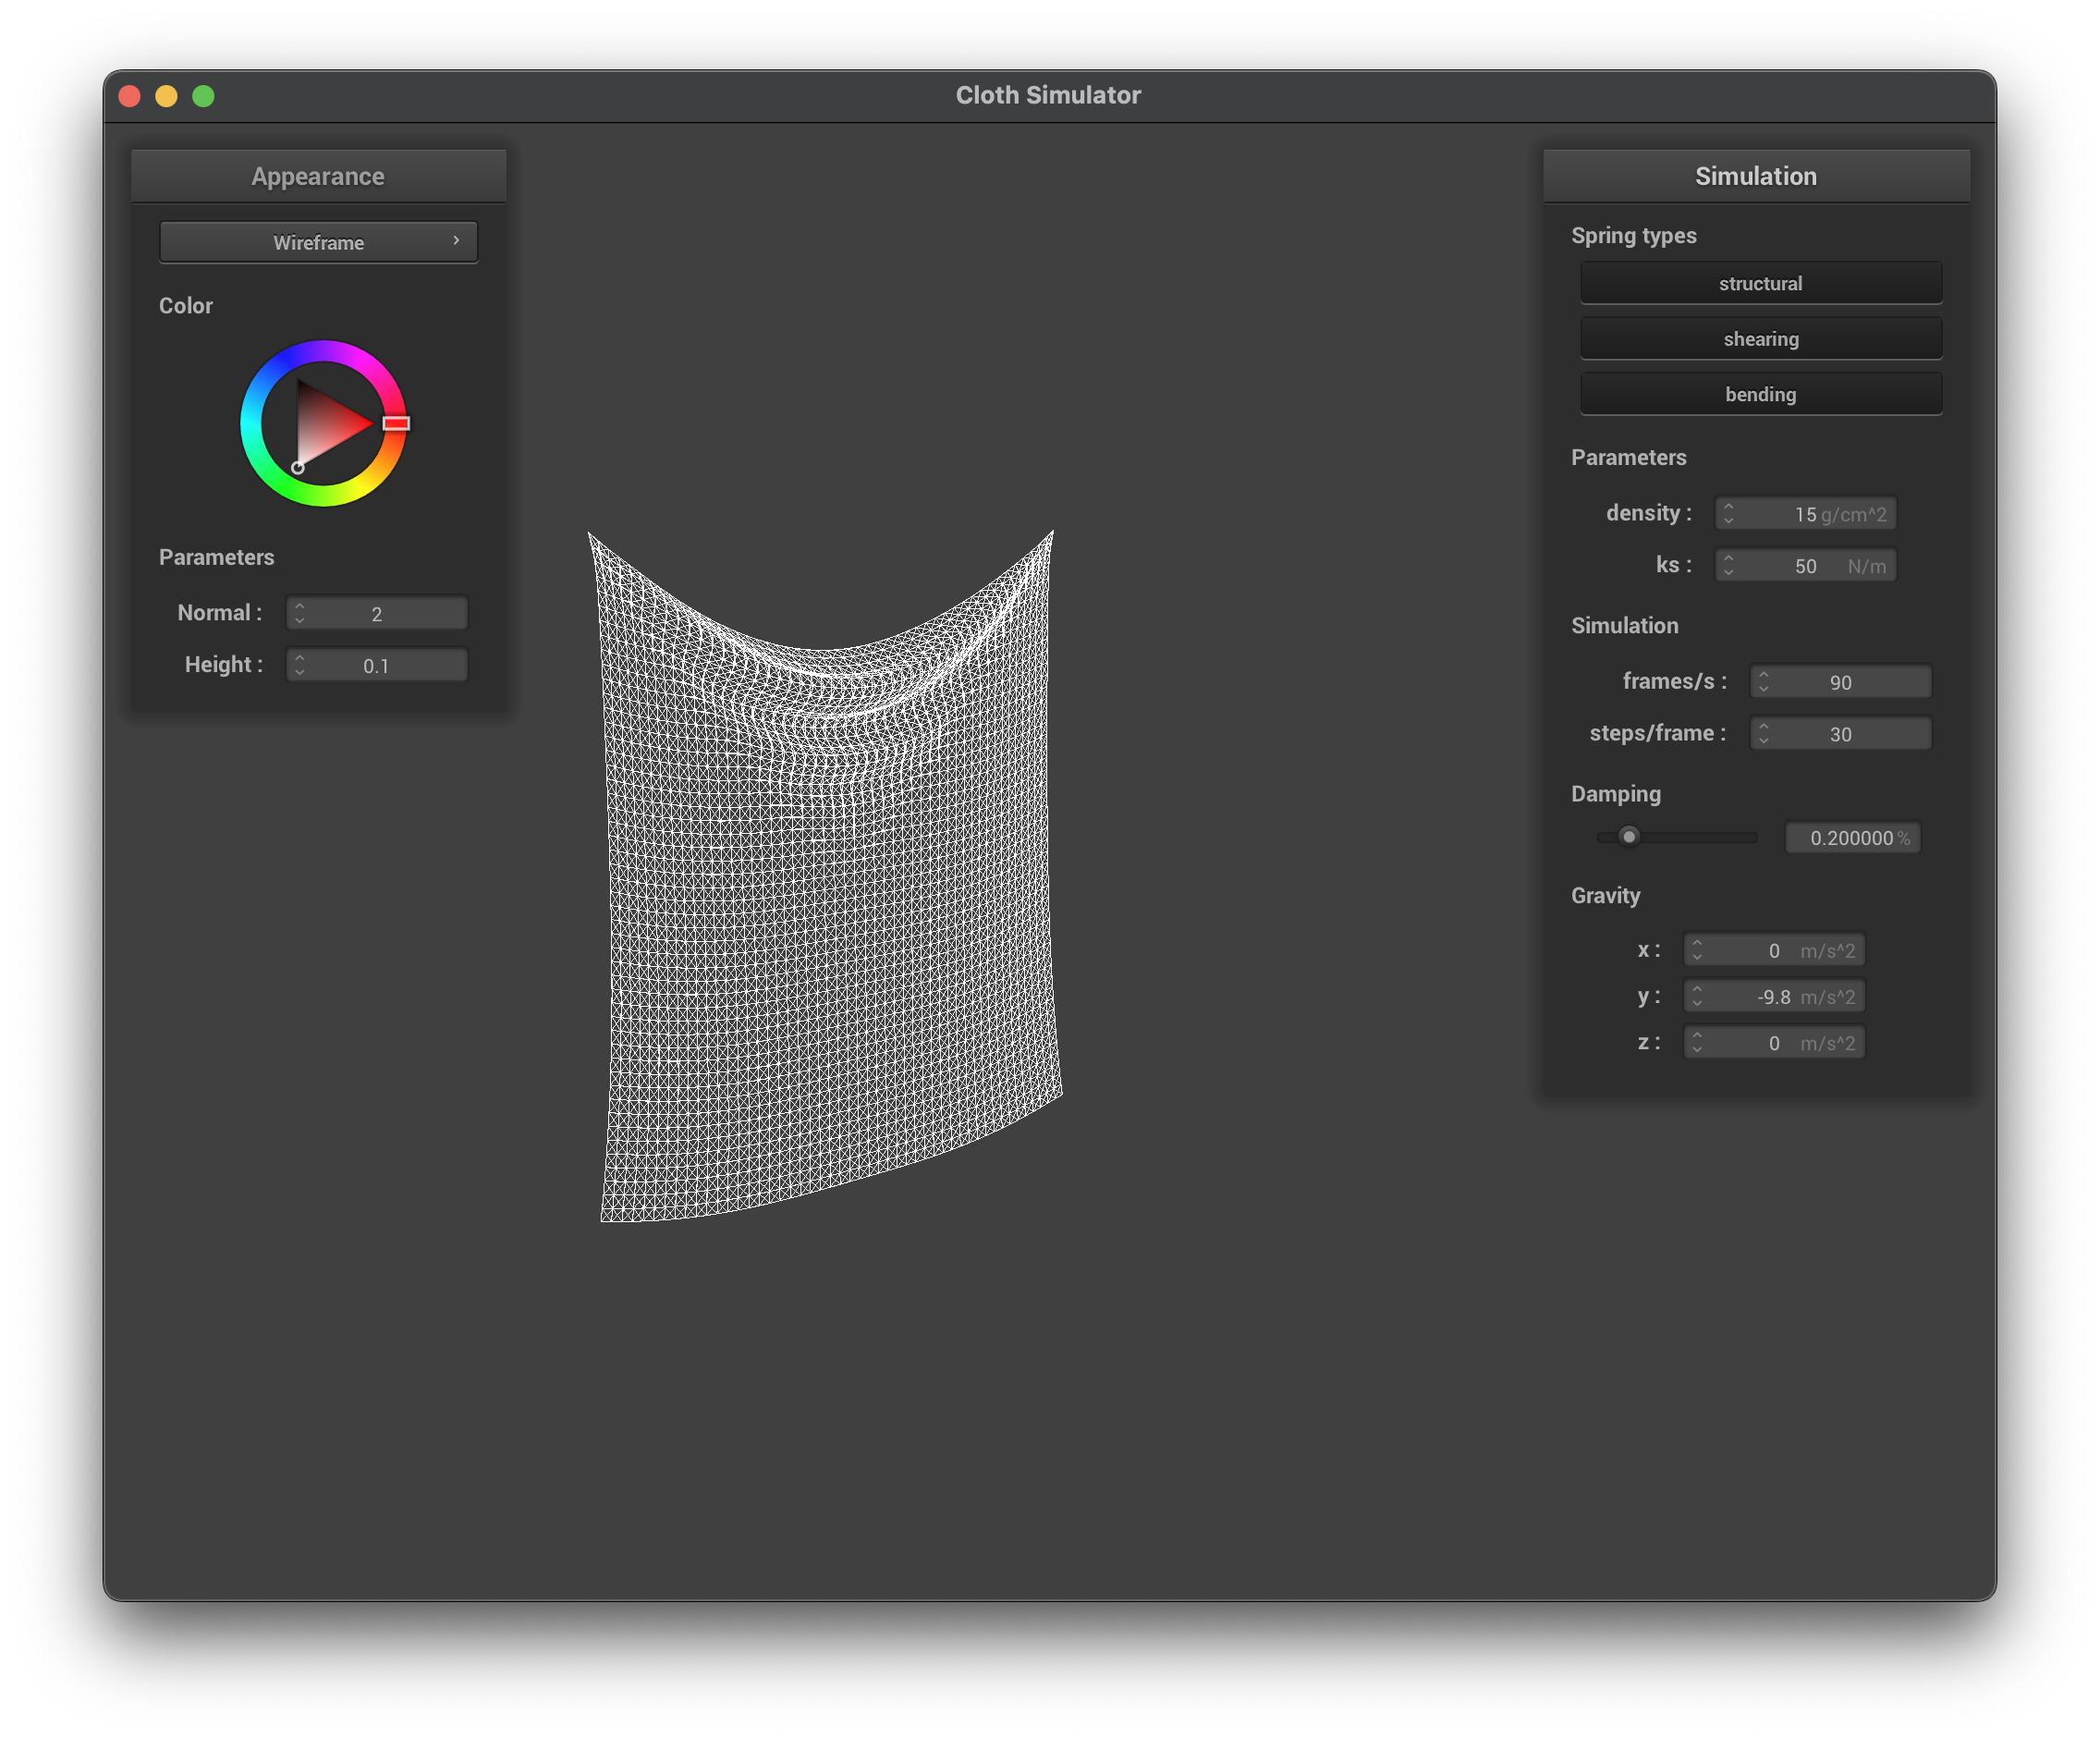The width and height of the screenshot is (2100, 1738).
Task: Click the Appearance panel header
Action: tap(318, 176)
